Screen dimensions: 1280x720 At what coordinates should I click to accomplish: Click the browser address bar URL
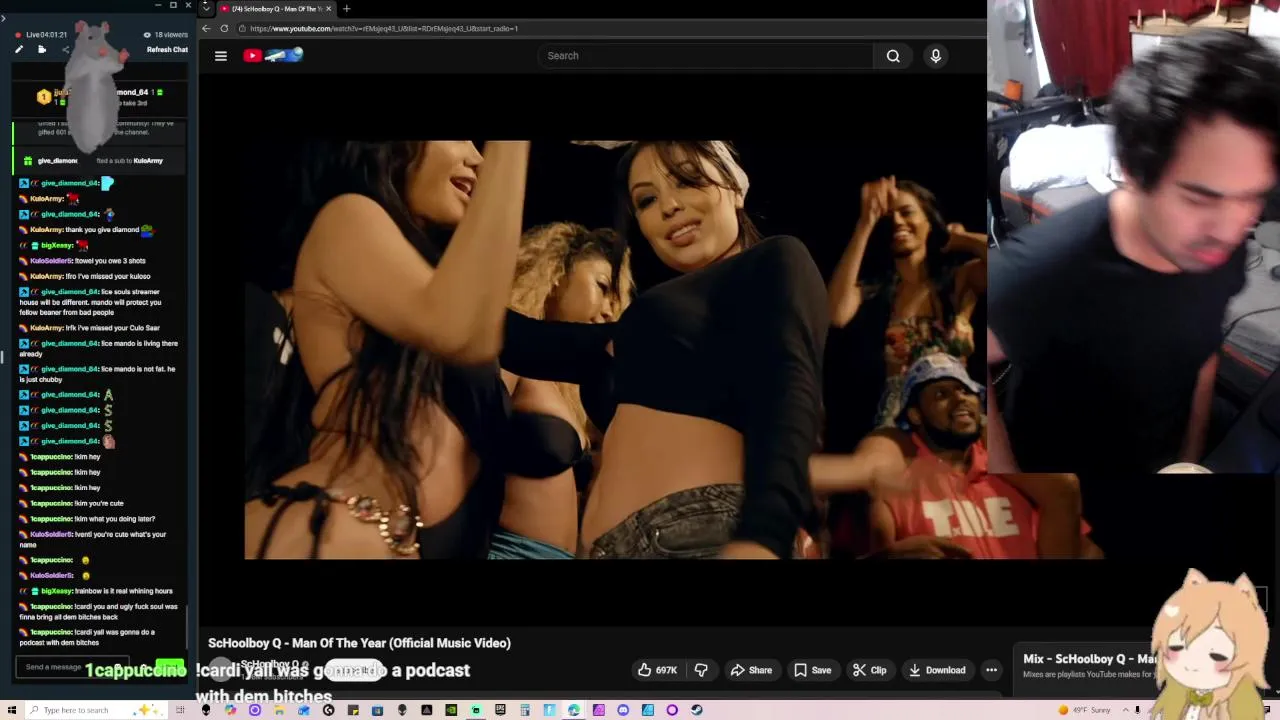pos(384,28)
